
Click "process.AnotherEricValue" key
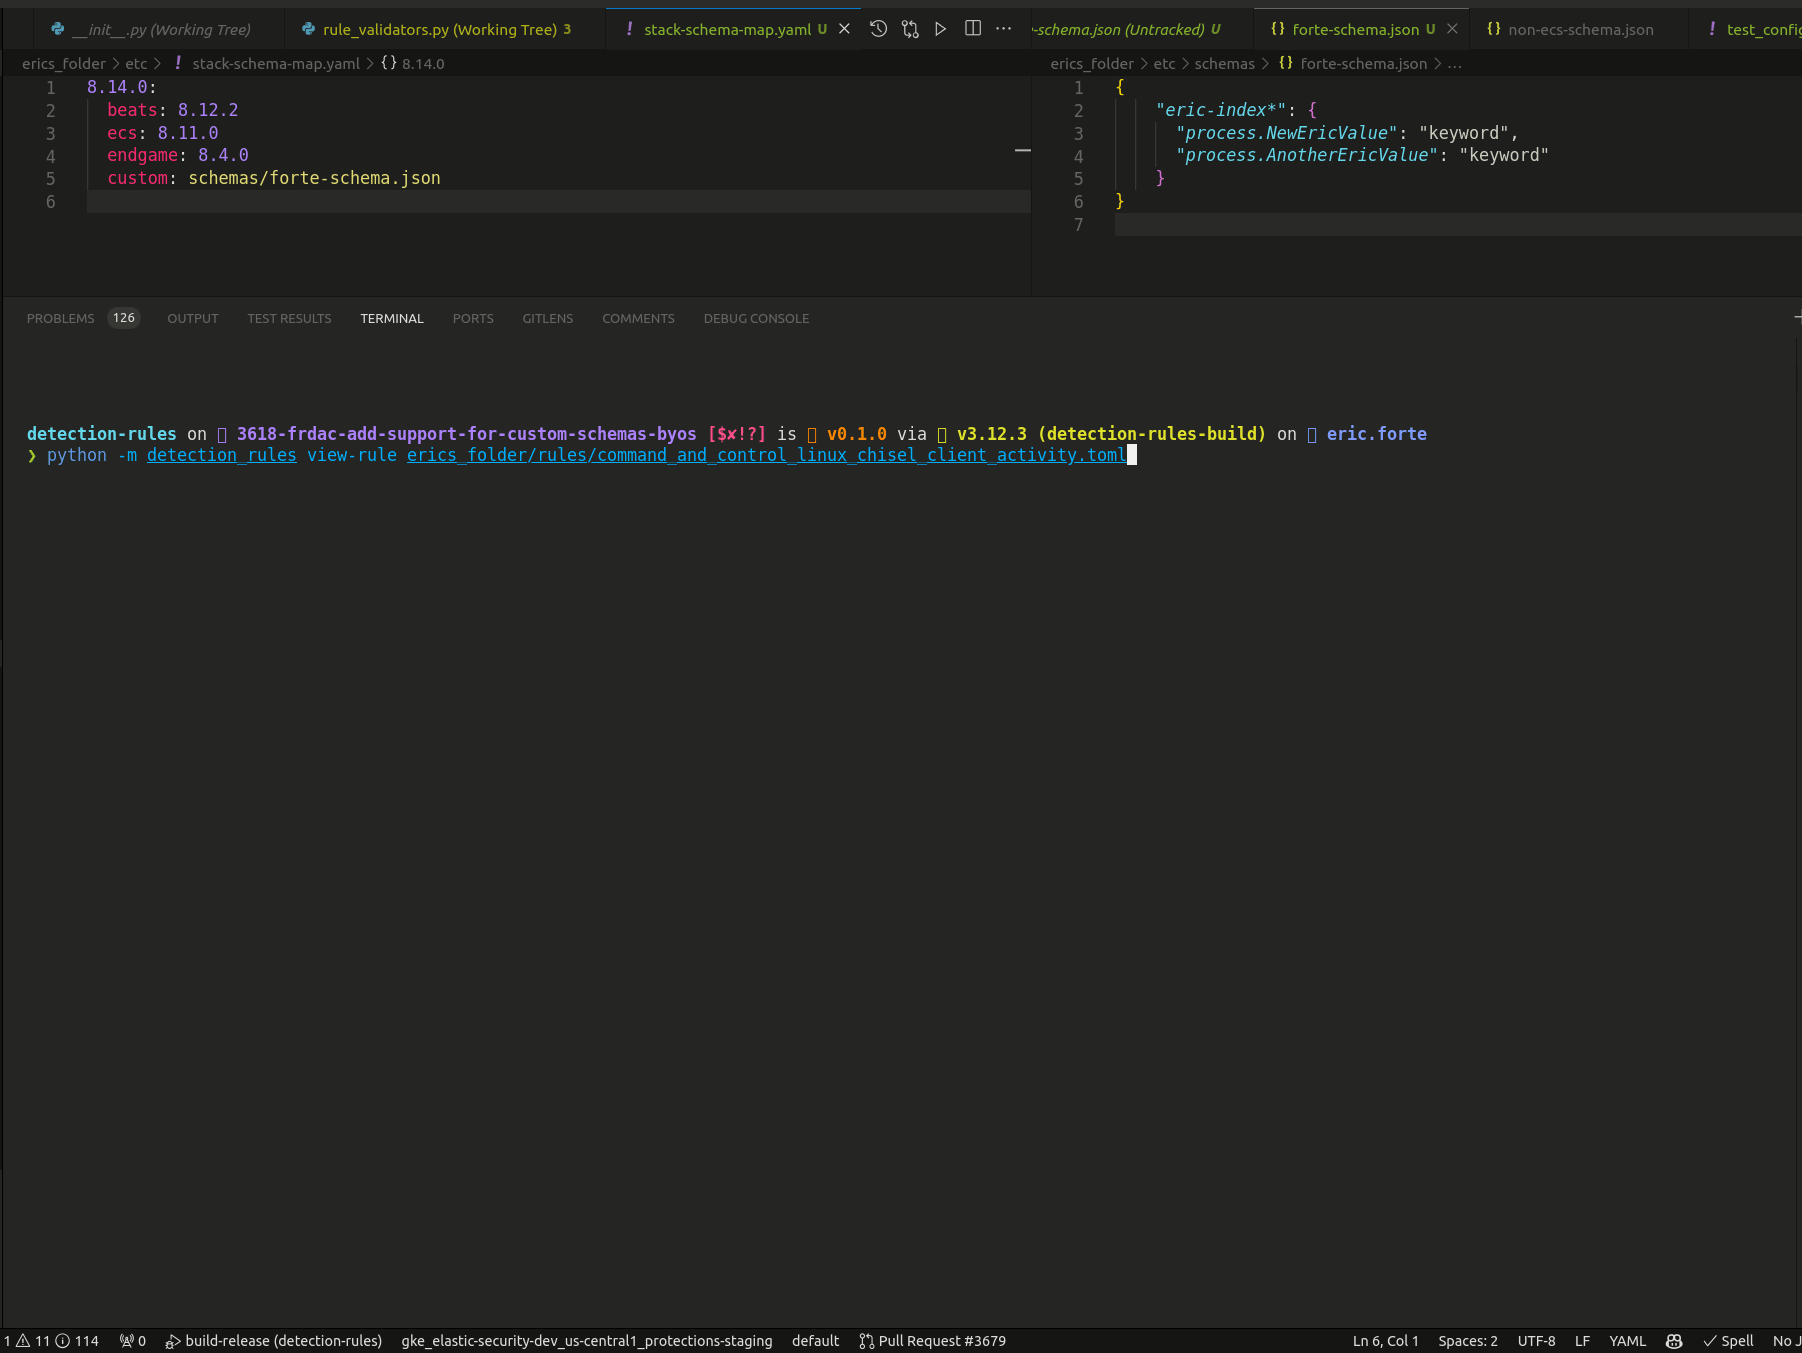coord(1306,155)
